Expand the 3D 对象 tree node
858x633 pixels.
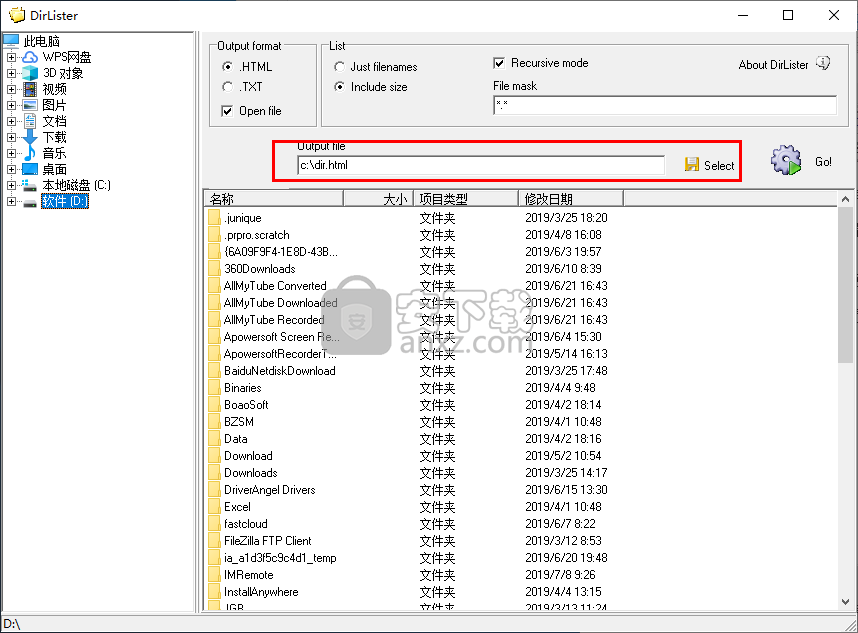click(11, 73)
